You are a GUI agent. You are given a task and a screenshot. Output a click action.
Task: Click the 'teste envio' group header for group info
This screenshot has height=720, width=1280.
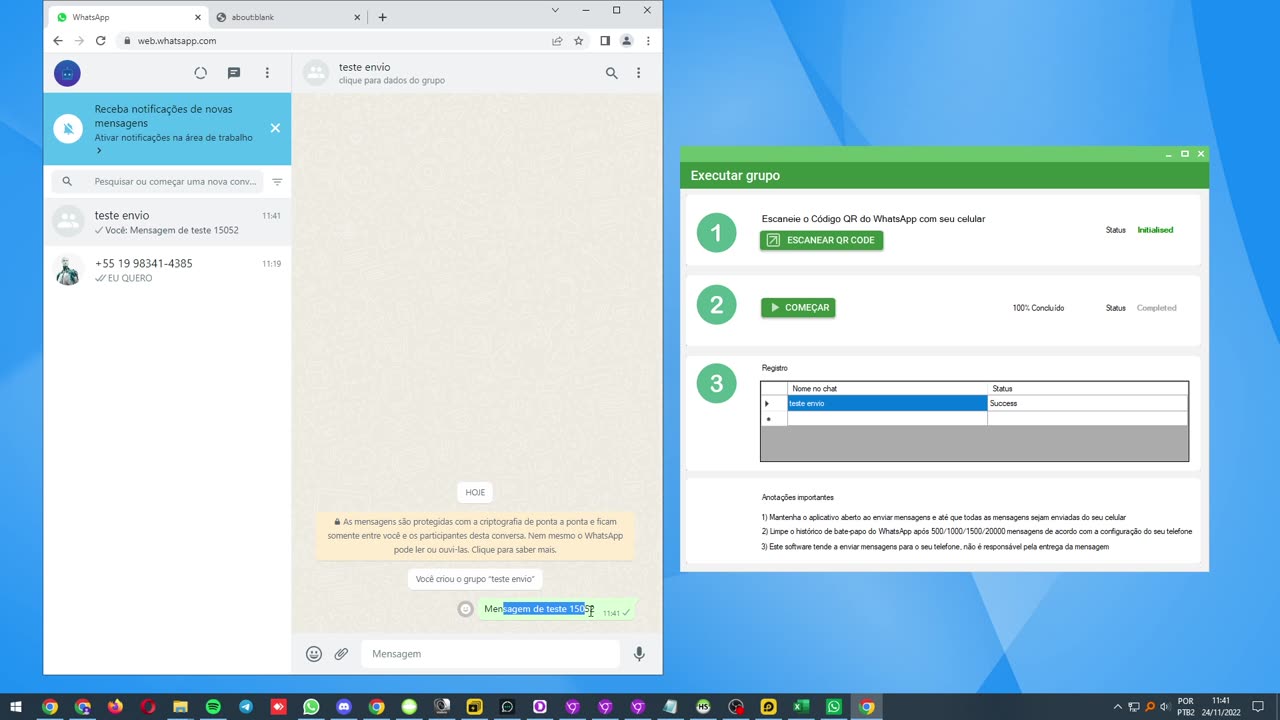[x=391, y=73]
